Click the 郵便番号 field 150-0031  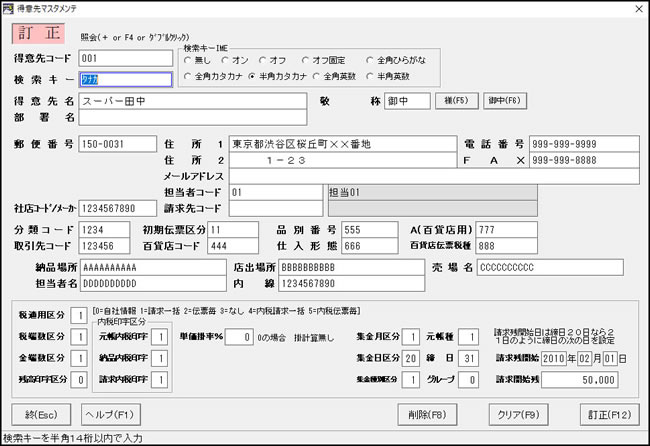point(116,144)
